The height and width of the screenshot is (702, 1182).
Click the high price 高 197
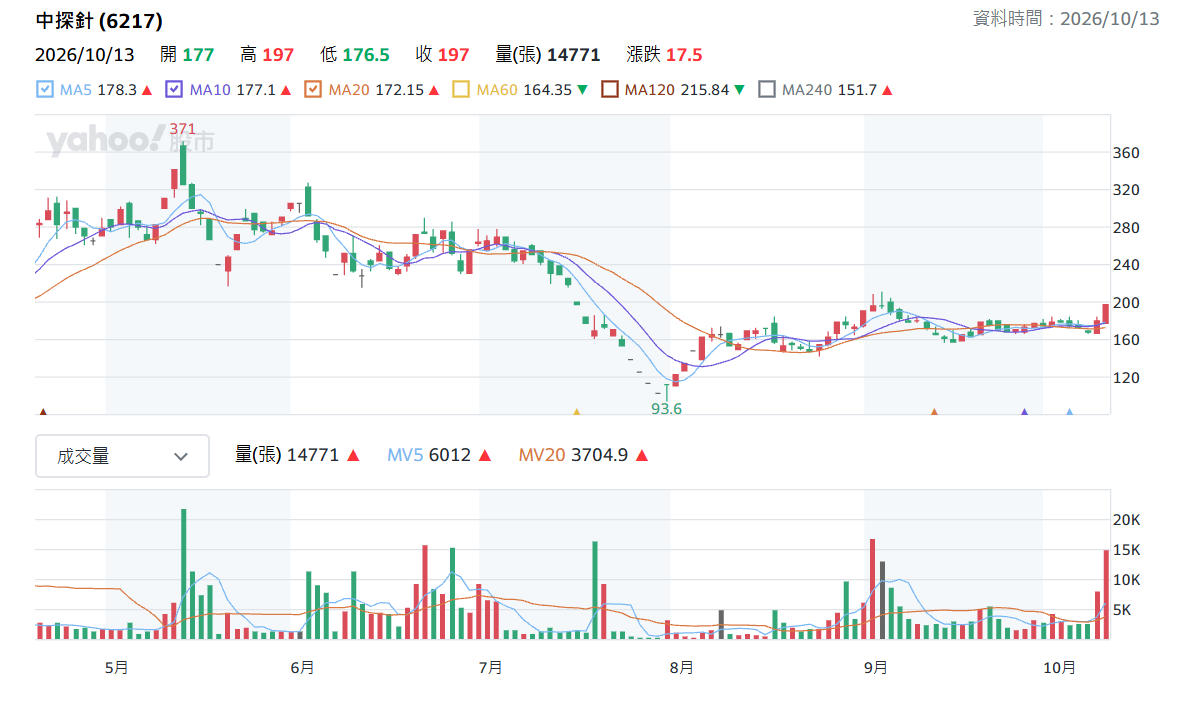(267, 54)
